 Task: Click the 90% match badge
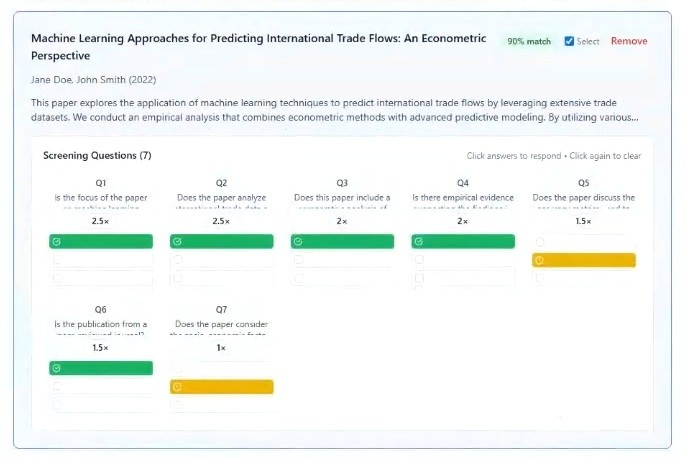(x=528, y=41)
